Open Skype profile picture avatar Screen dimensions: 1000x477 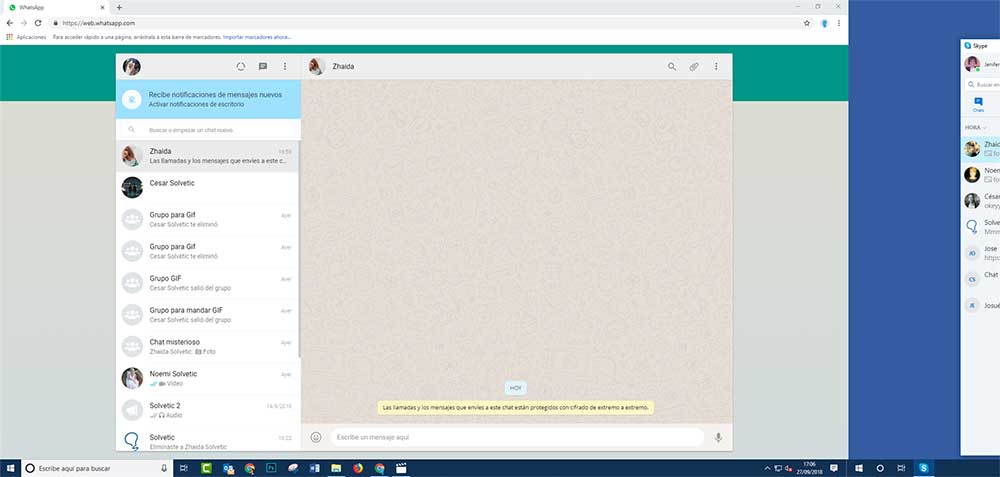(972, 64)
